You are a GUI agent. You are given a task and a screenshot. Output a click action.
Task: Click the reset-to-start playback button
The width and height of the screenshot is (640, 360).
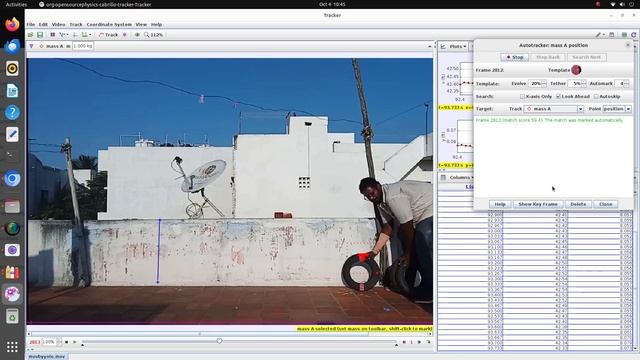(67, 342)
